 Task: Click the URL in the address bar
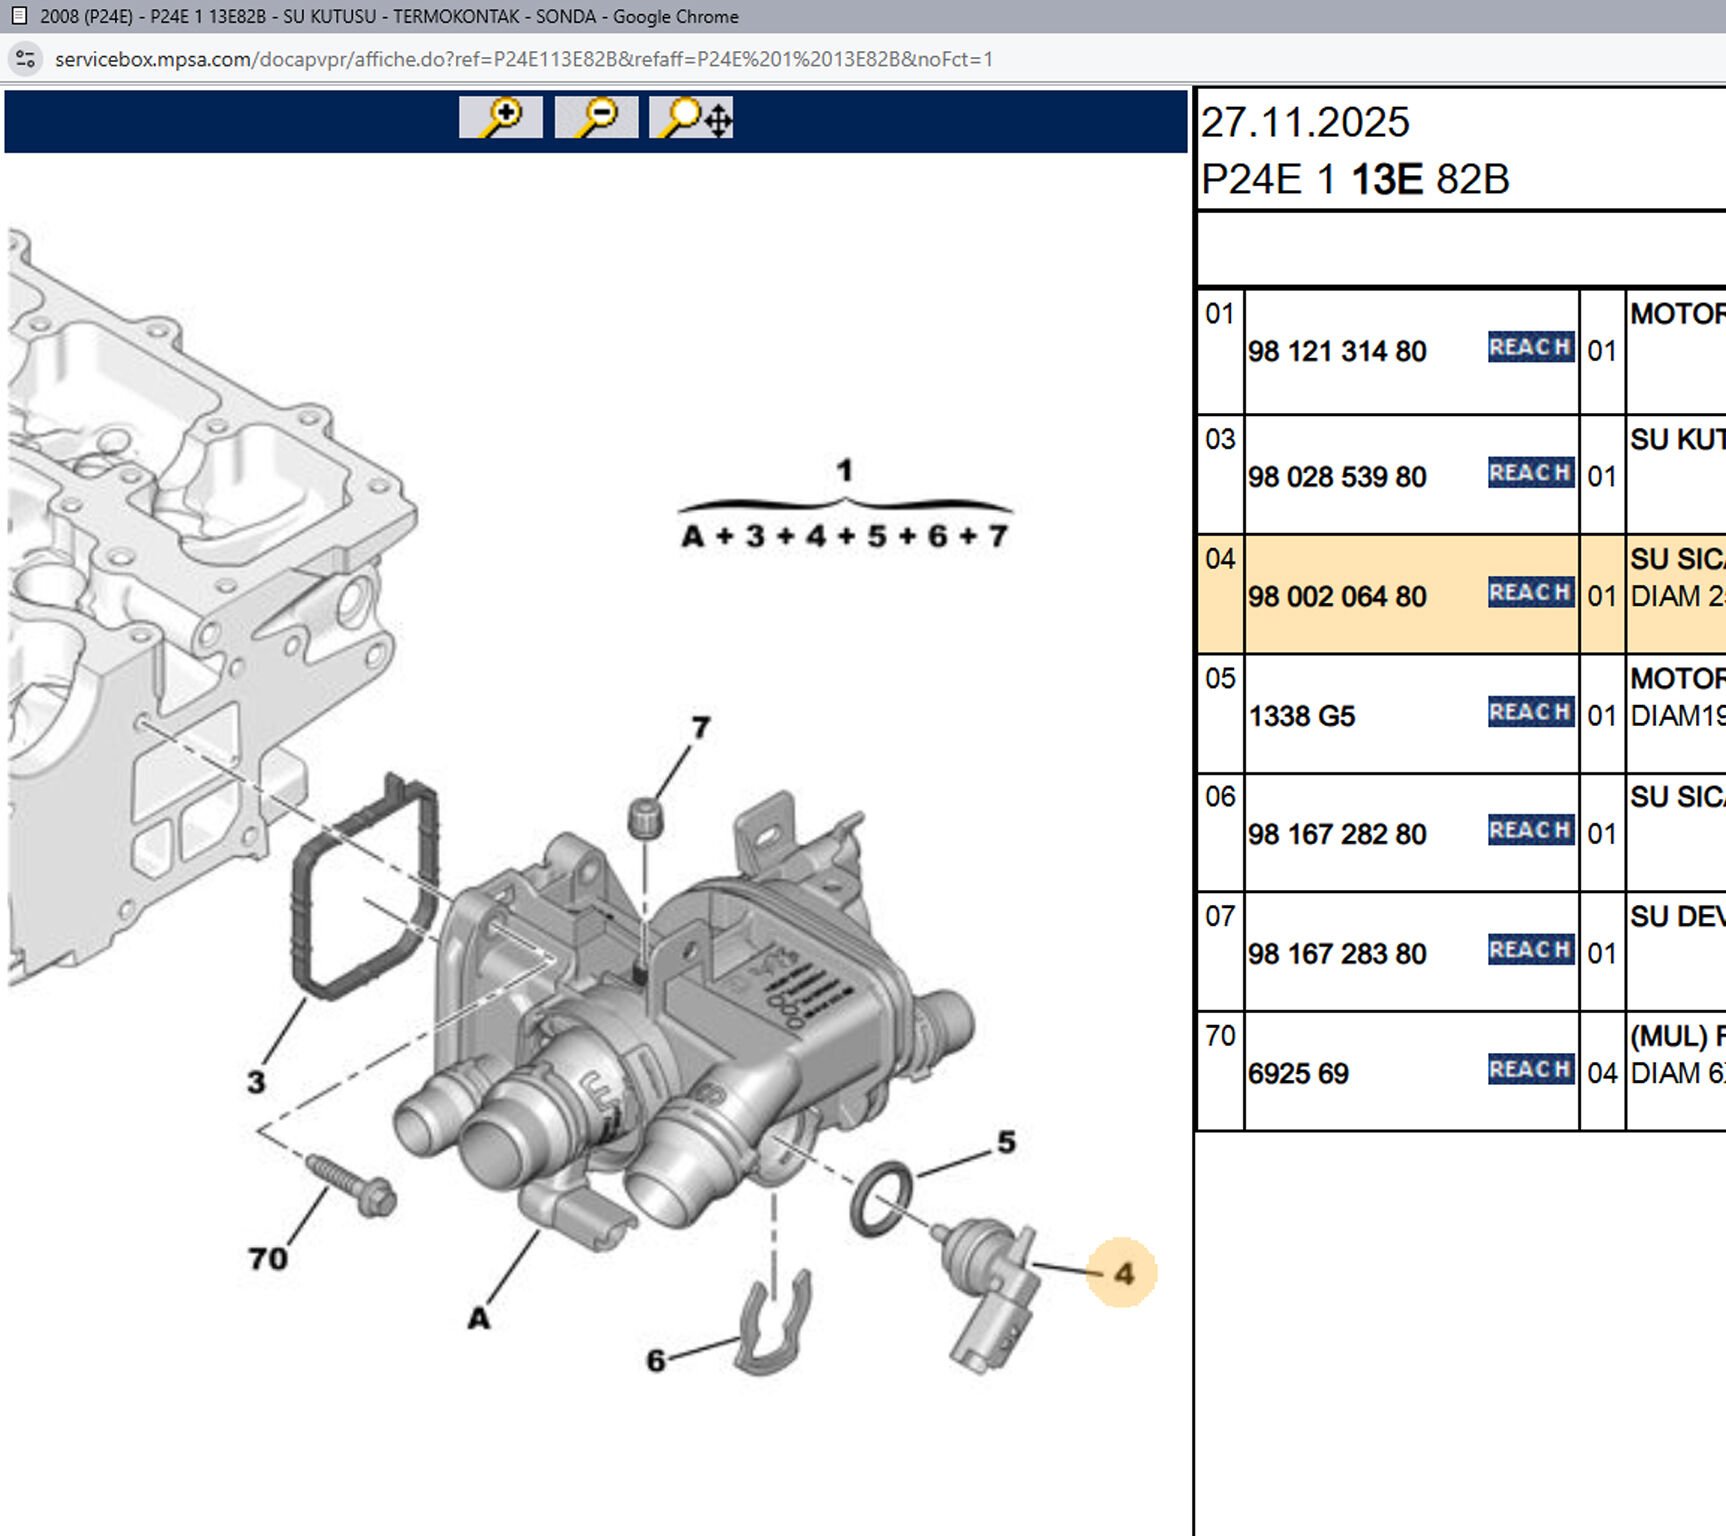[523, 59]
